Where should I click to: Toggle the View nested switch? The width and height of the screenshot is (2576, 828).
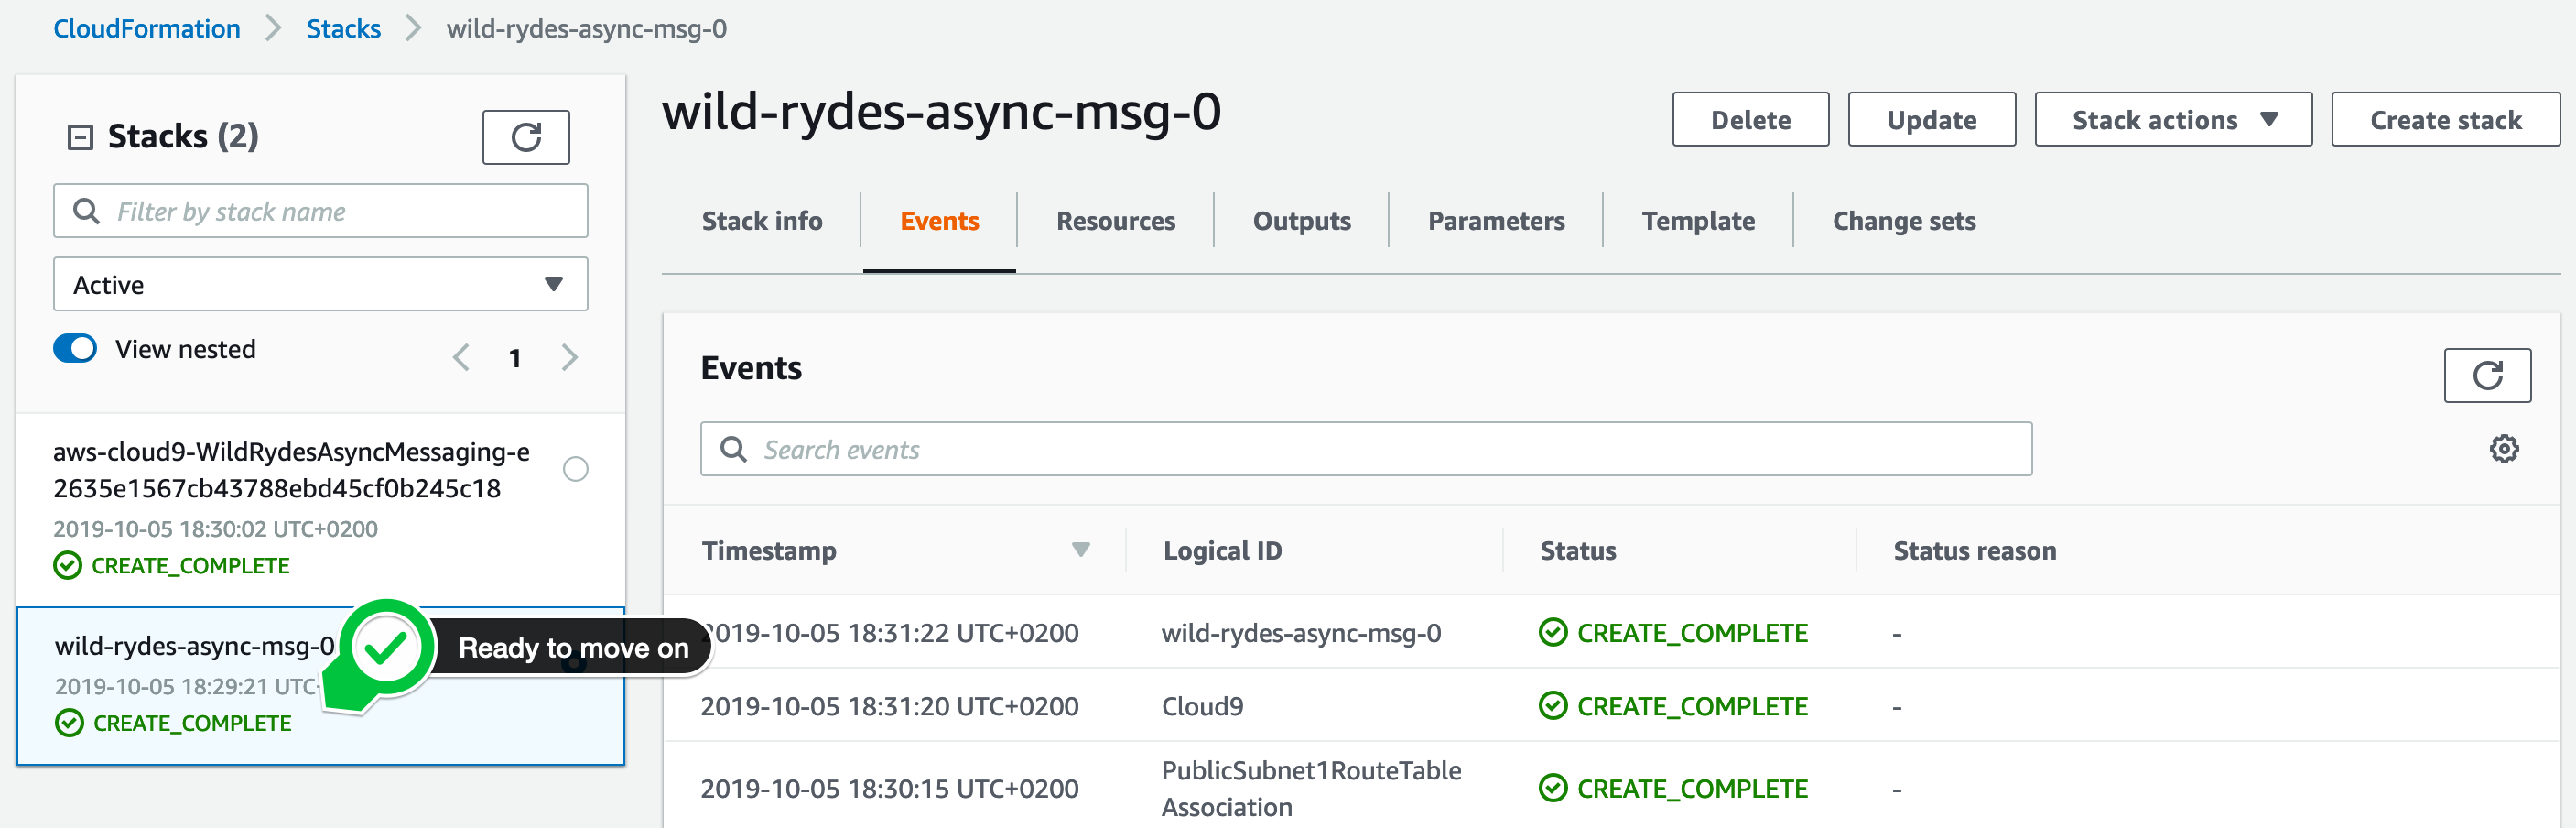coord(75,348)
